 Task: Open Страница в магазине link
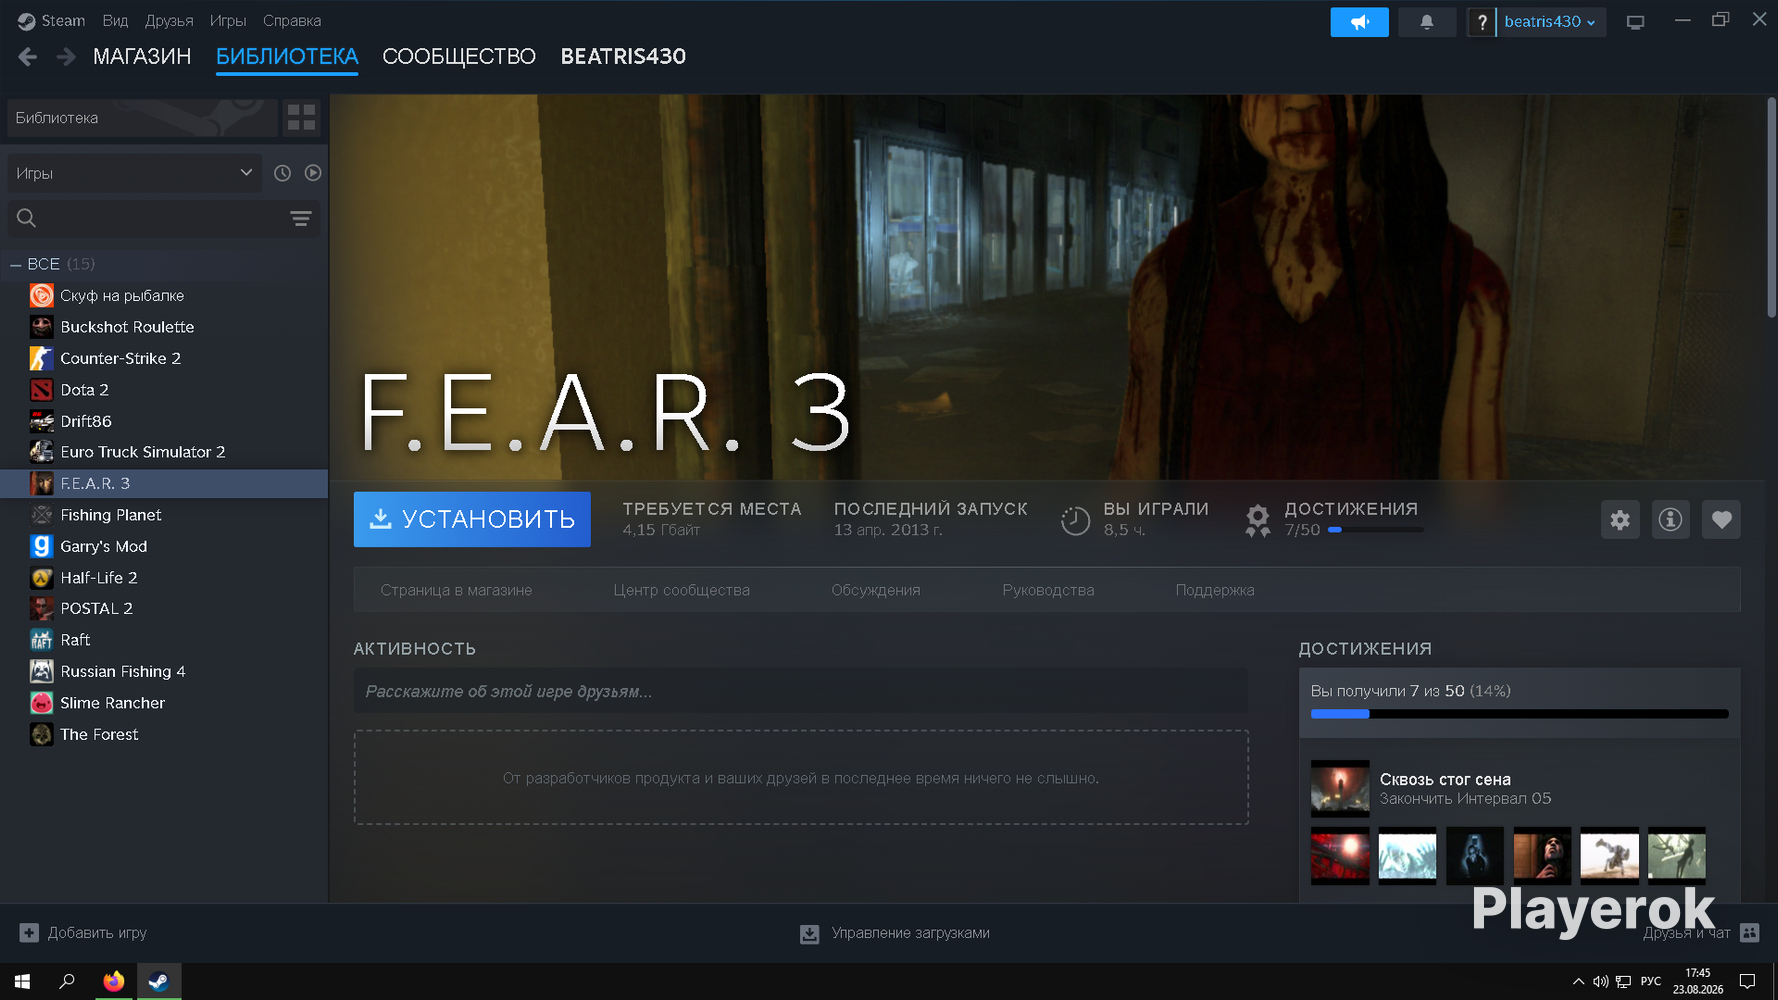[x=456, y=590]
